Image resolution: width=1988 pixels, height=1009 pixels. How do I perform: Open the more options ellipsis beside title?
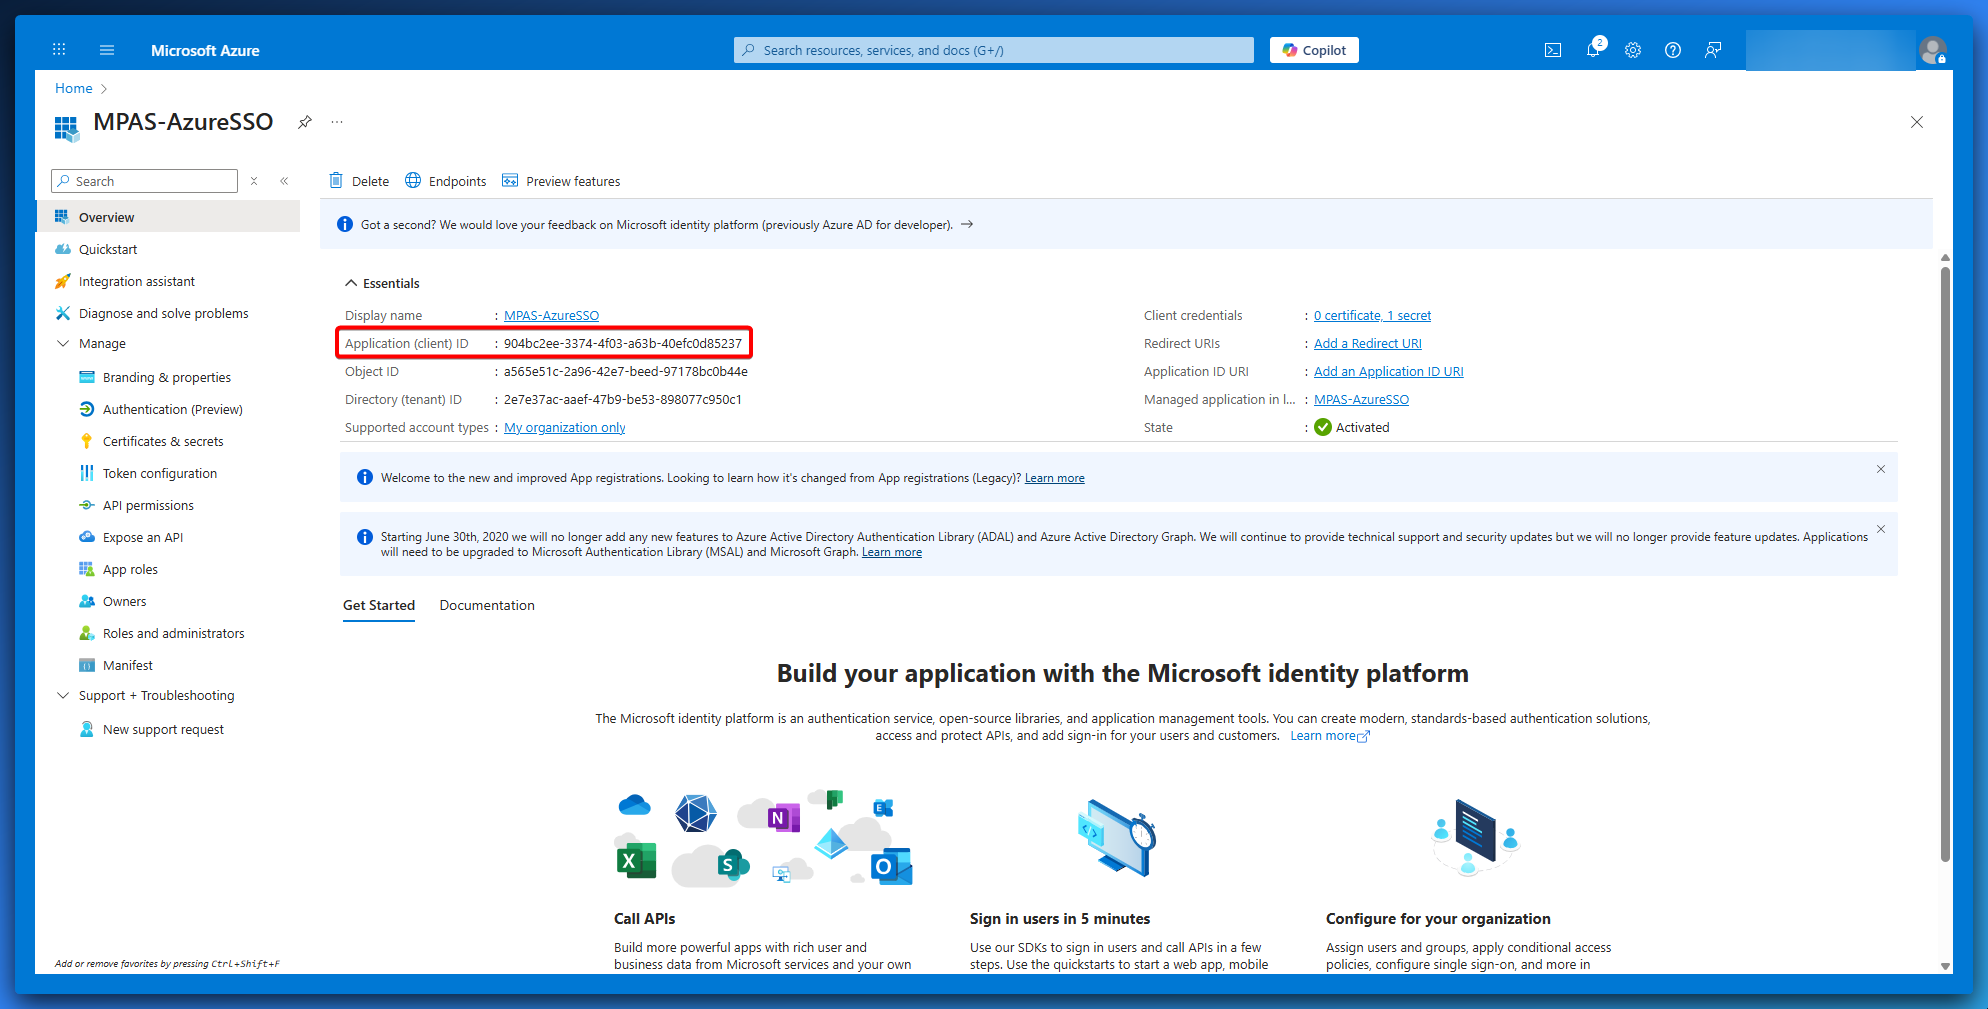pyautogui.click(x=337, y=122)
